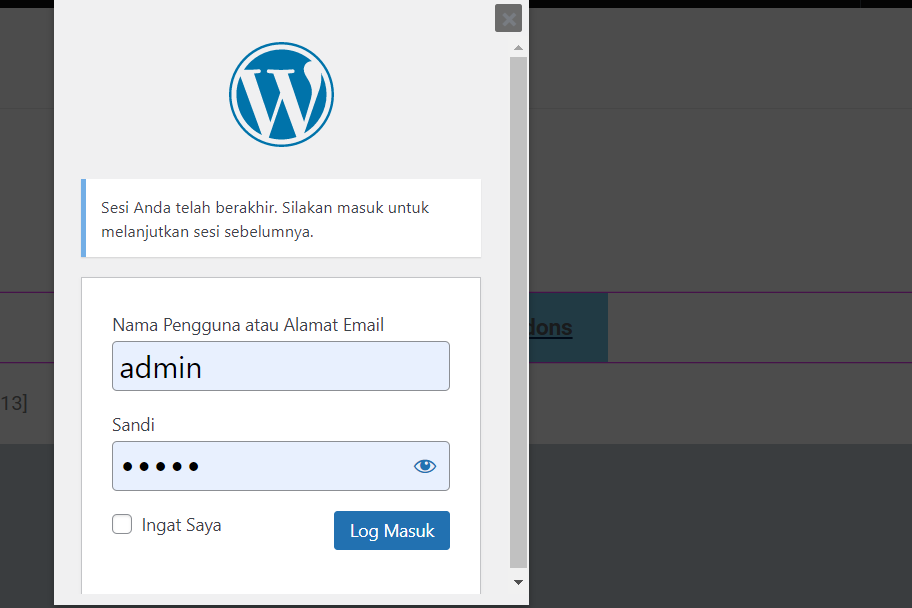Image resolution: width=912 pixels, height=608 pixels.
Task: Click the session expired message
Action: tap(281, 218)
